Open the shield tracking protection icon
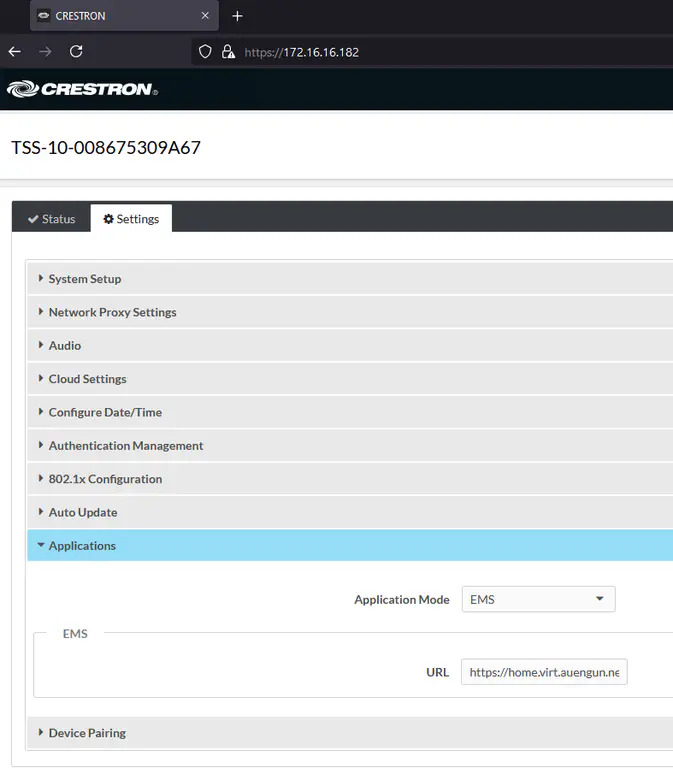 coord(205,51)
